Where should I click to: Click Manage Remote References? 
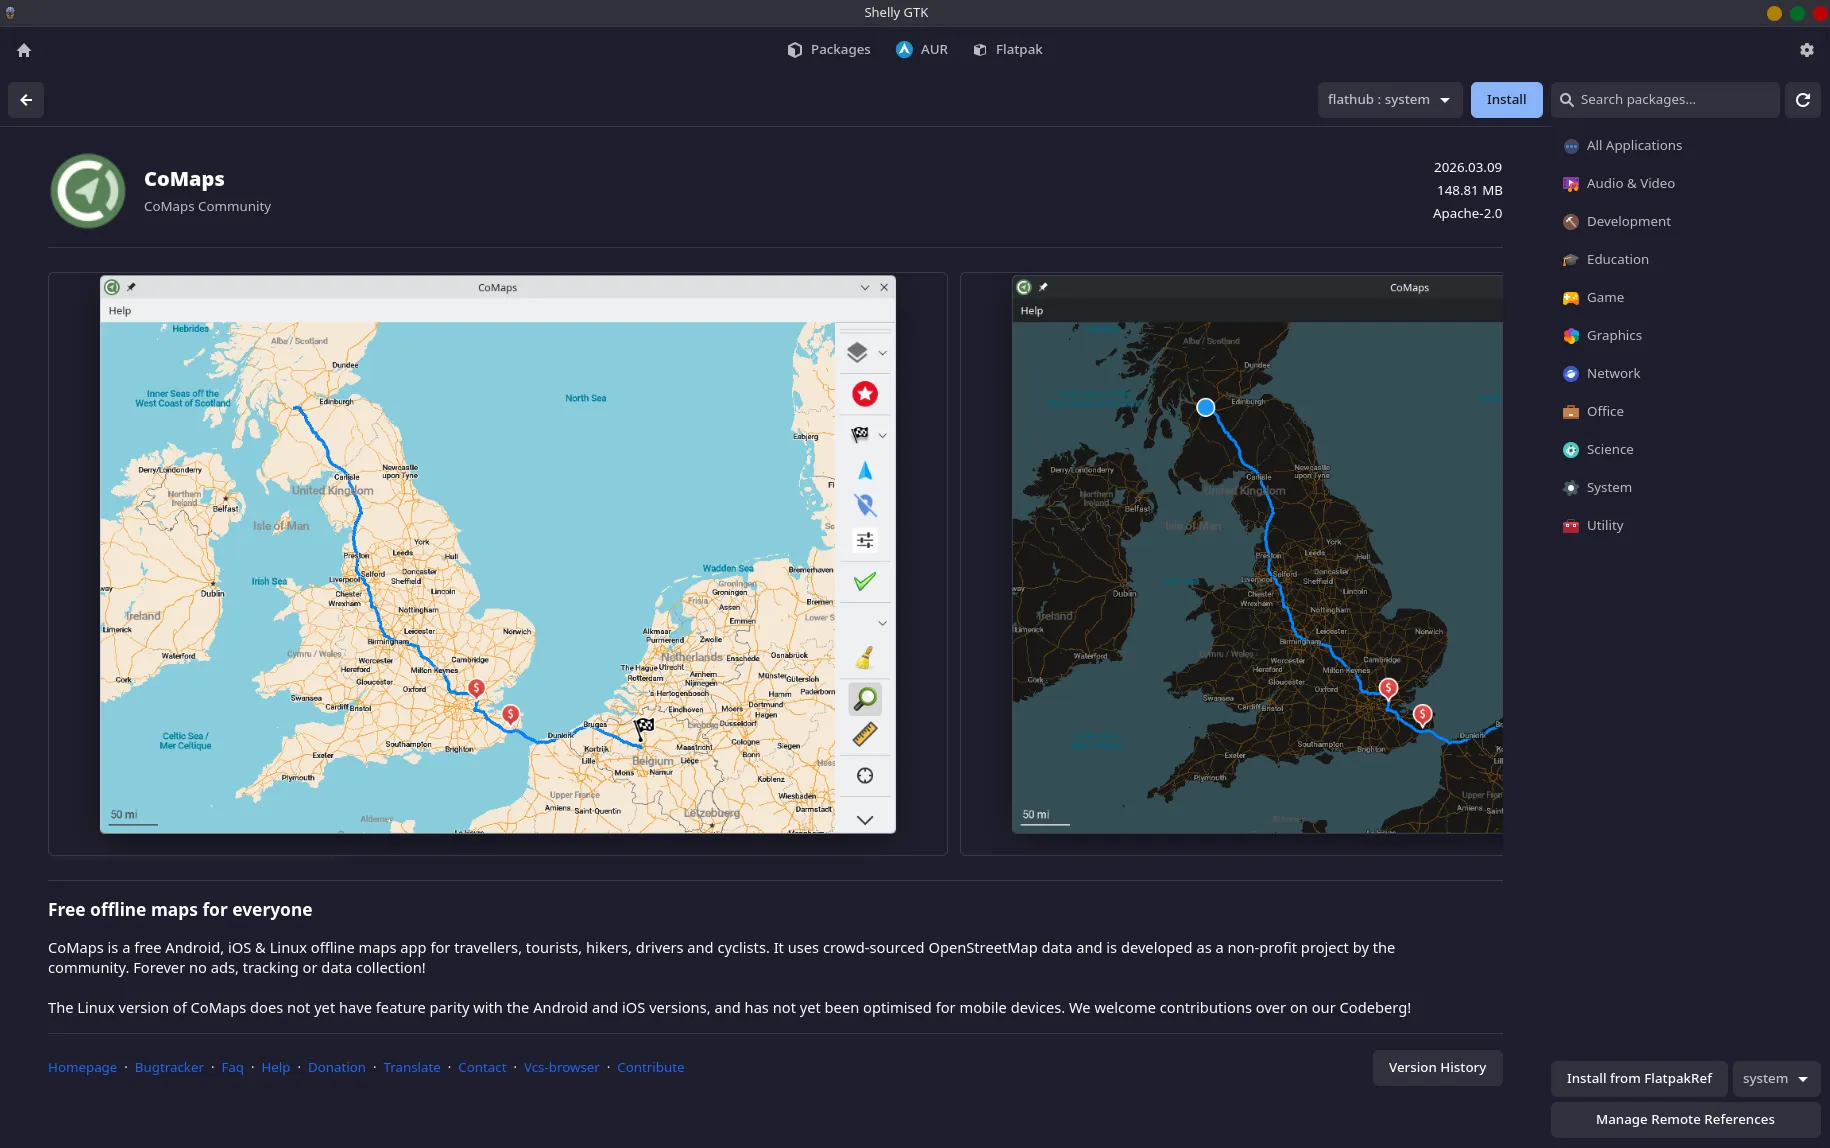(x=1685, y=1120)
